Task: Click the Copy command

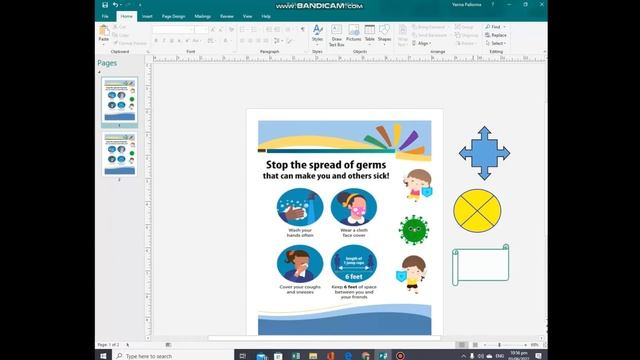Action: [x=121, y=35]
